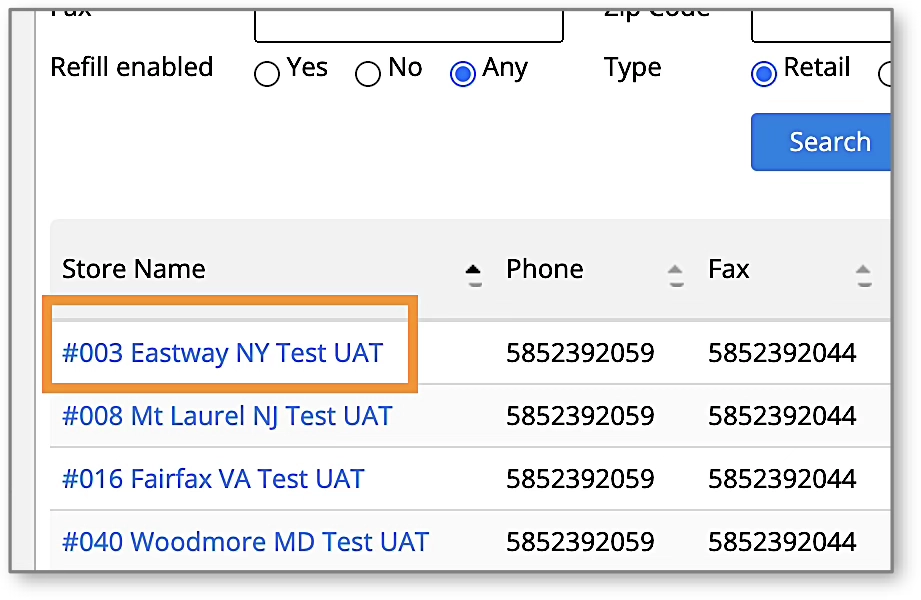Click the Fax column header text
Viewport: 921px width, 600px height.
coord(729,269)
